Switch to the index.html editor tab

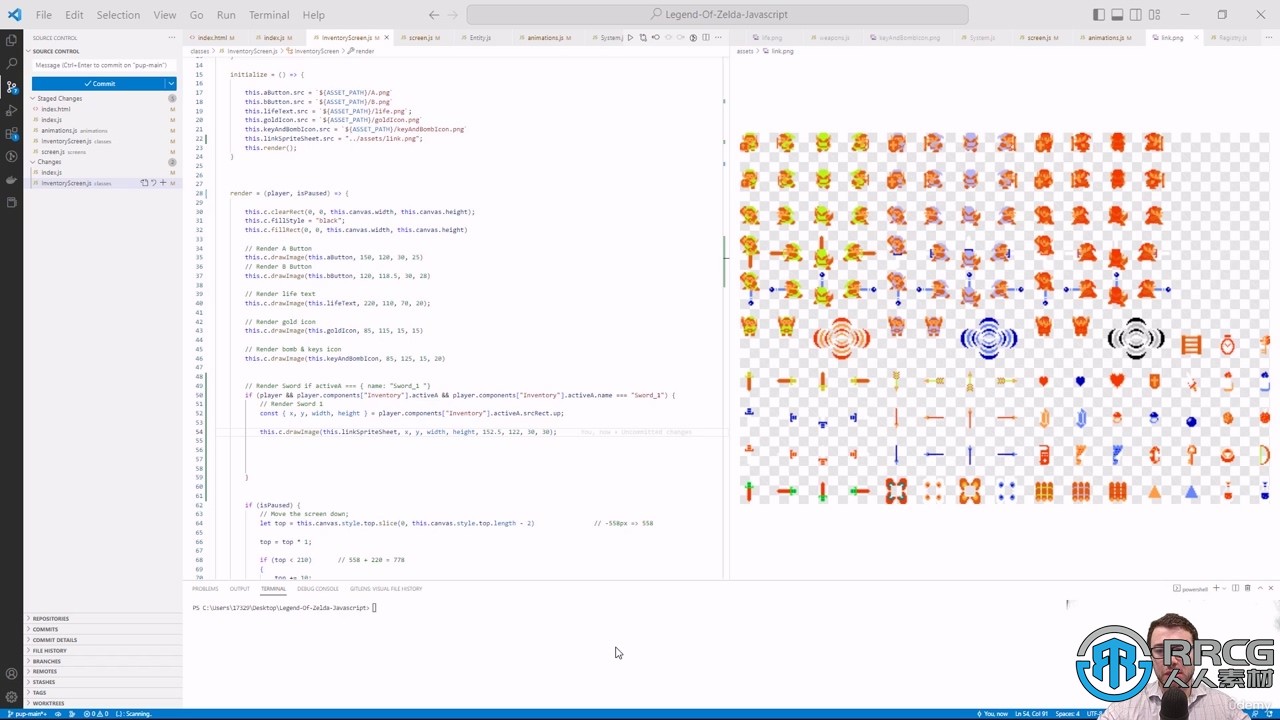pos(213,37)
